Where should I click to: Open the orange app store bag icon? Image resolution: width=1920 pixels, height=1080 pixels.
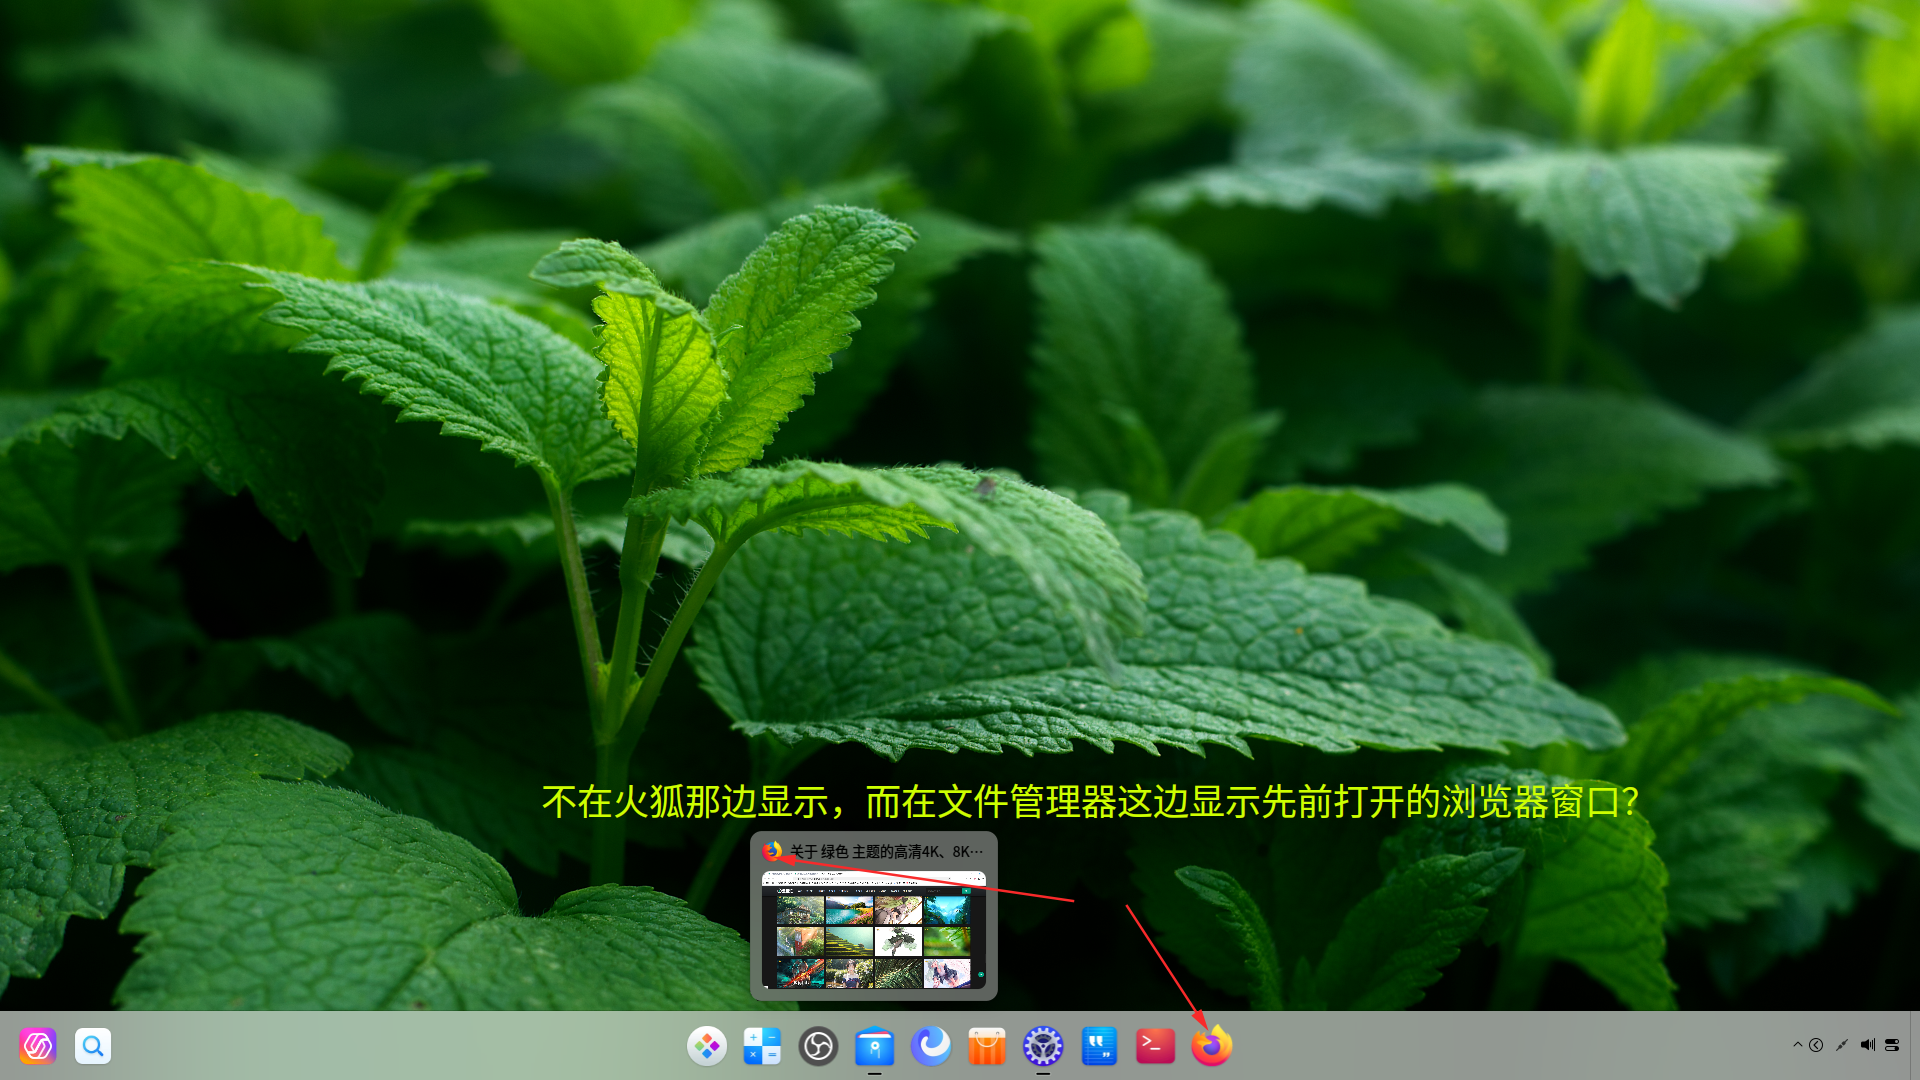click(987, 1046)
